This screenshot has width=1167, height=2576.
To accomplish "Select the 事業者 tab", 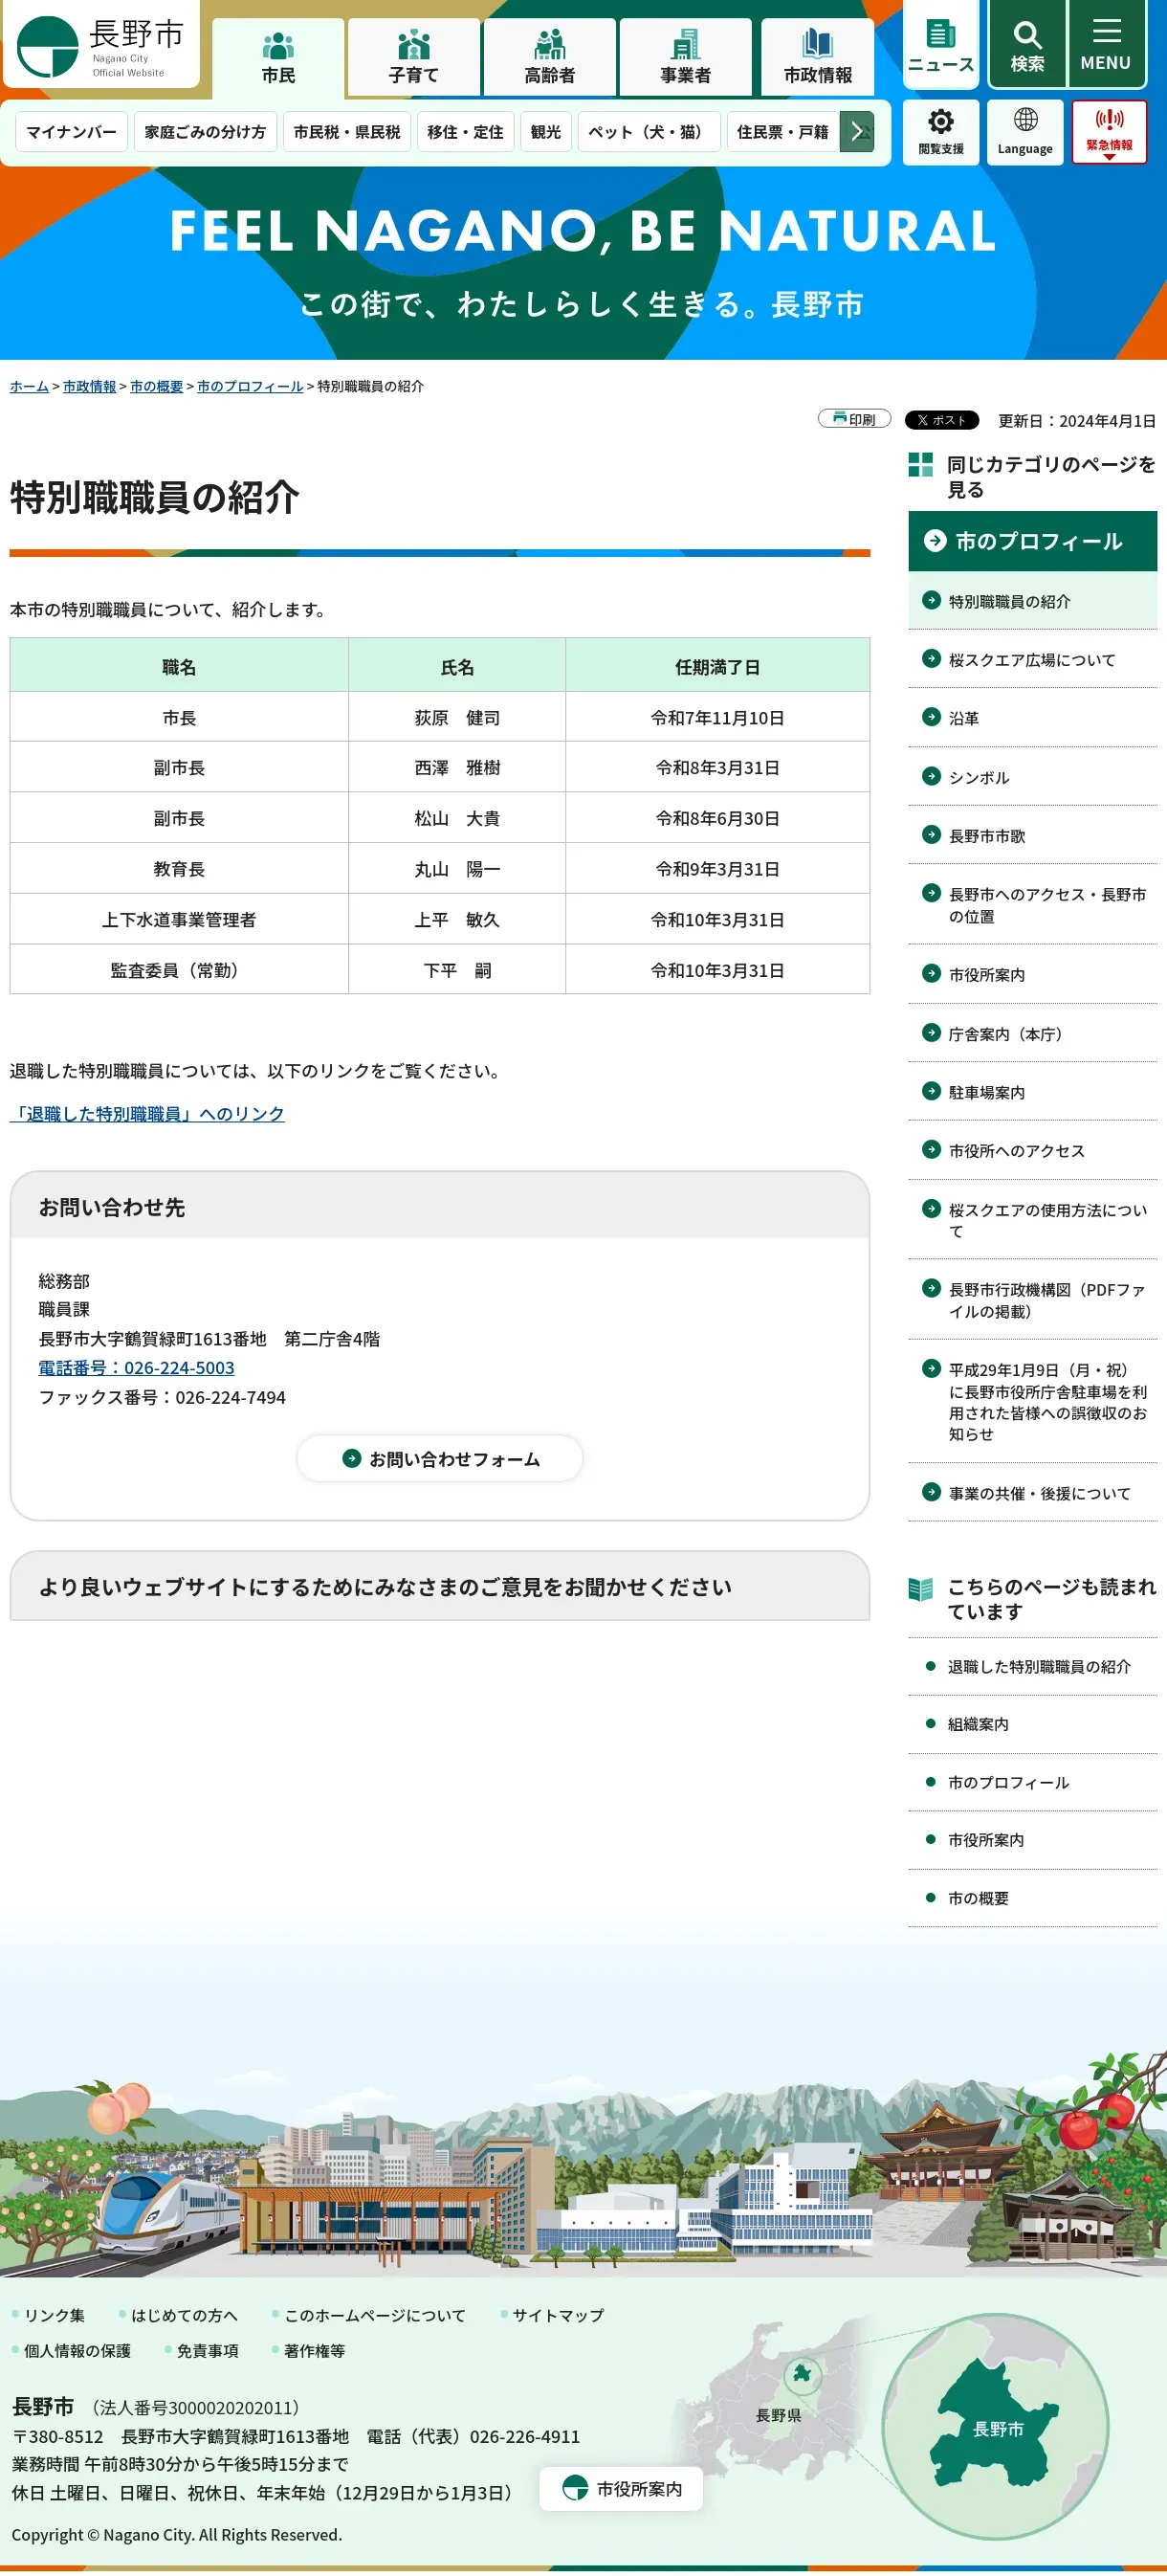I will (685, 58).
